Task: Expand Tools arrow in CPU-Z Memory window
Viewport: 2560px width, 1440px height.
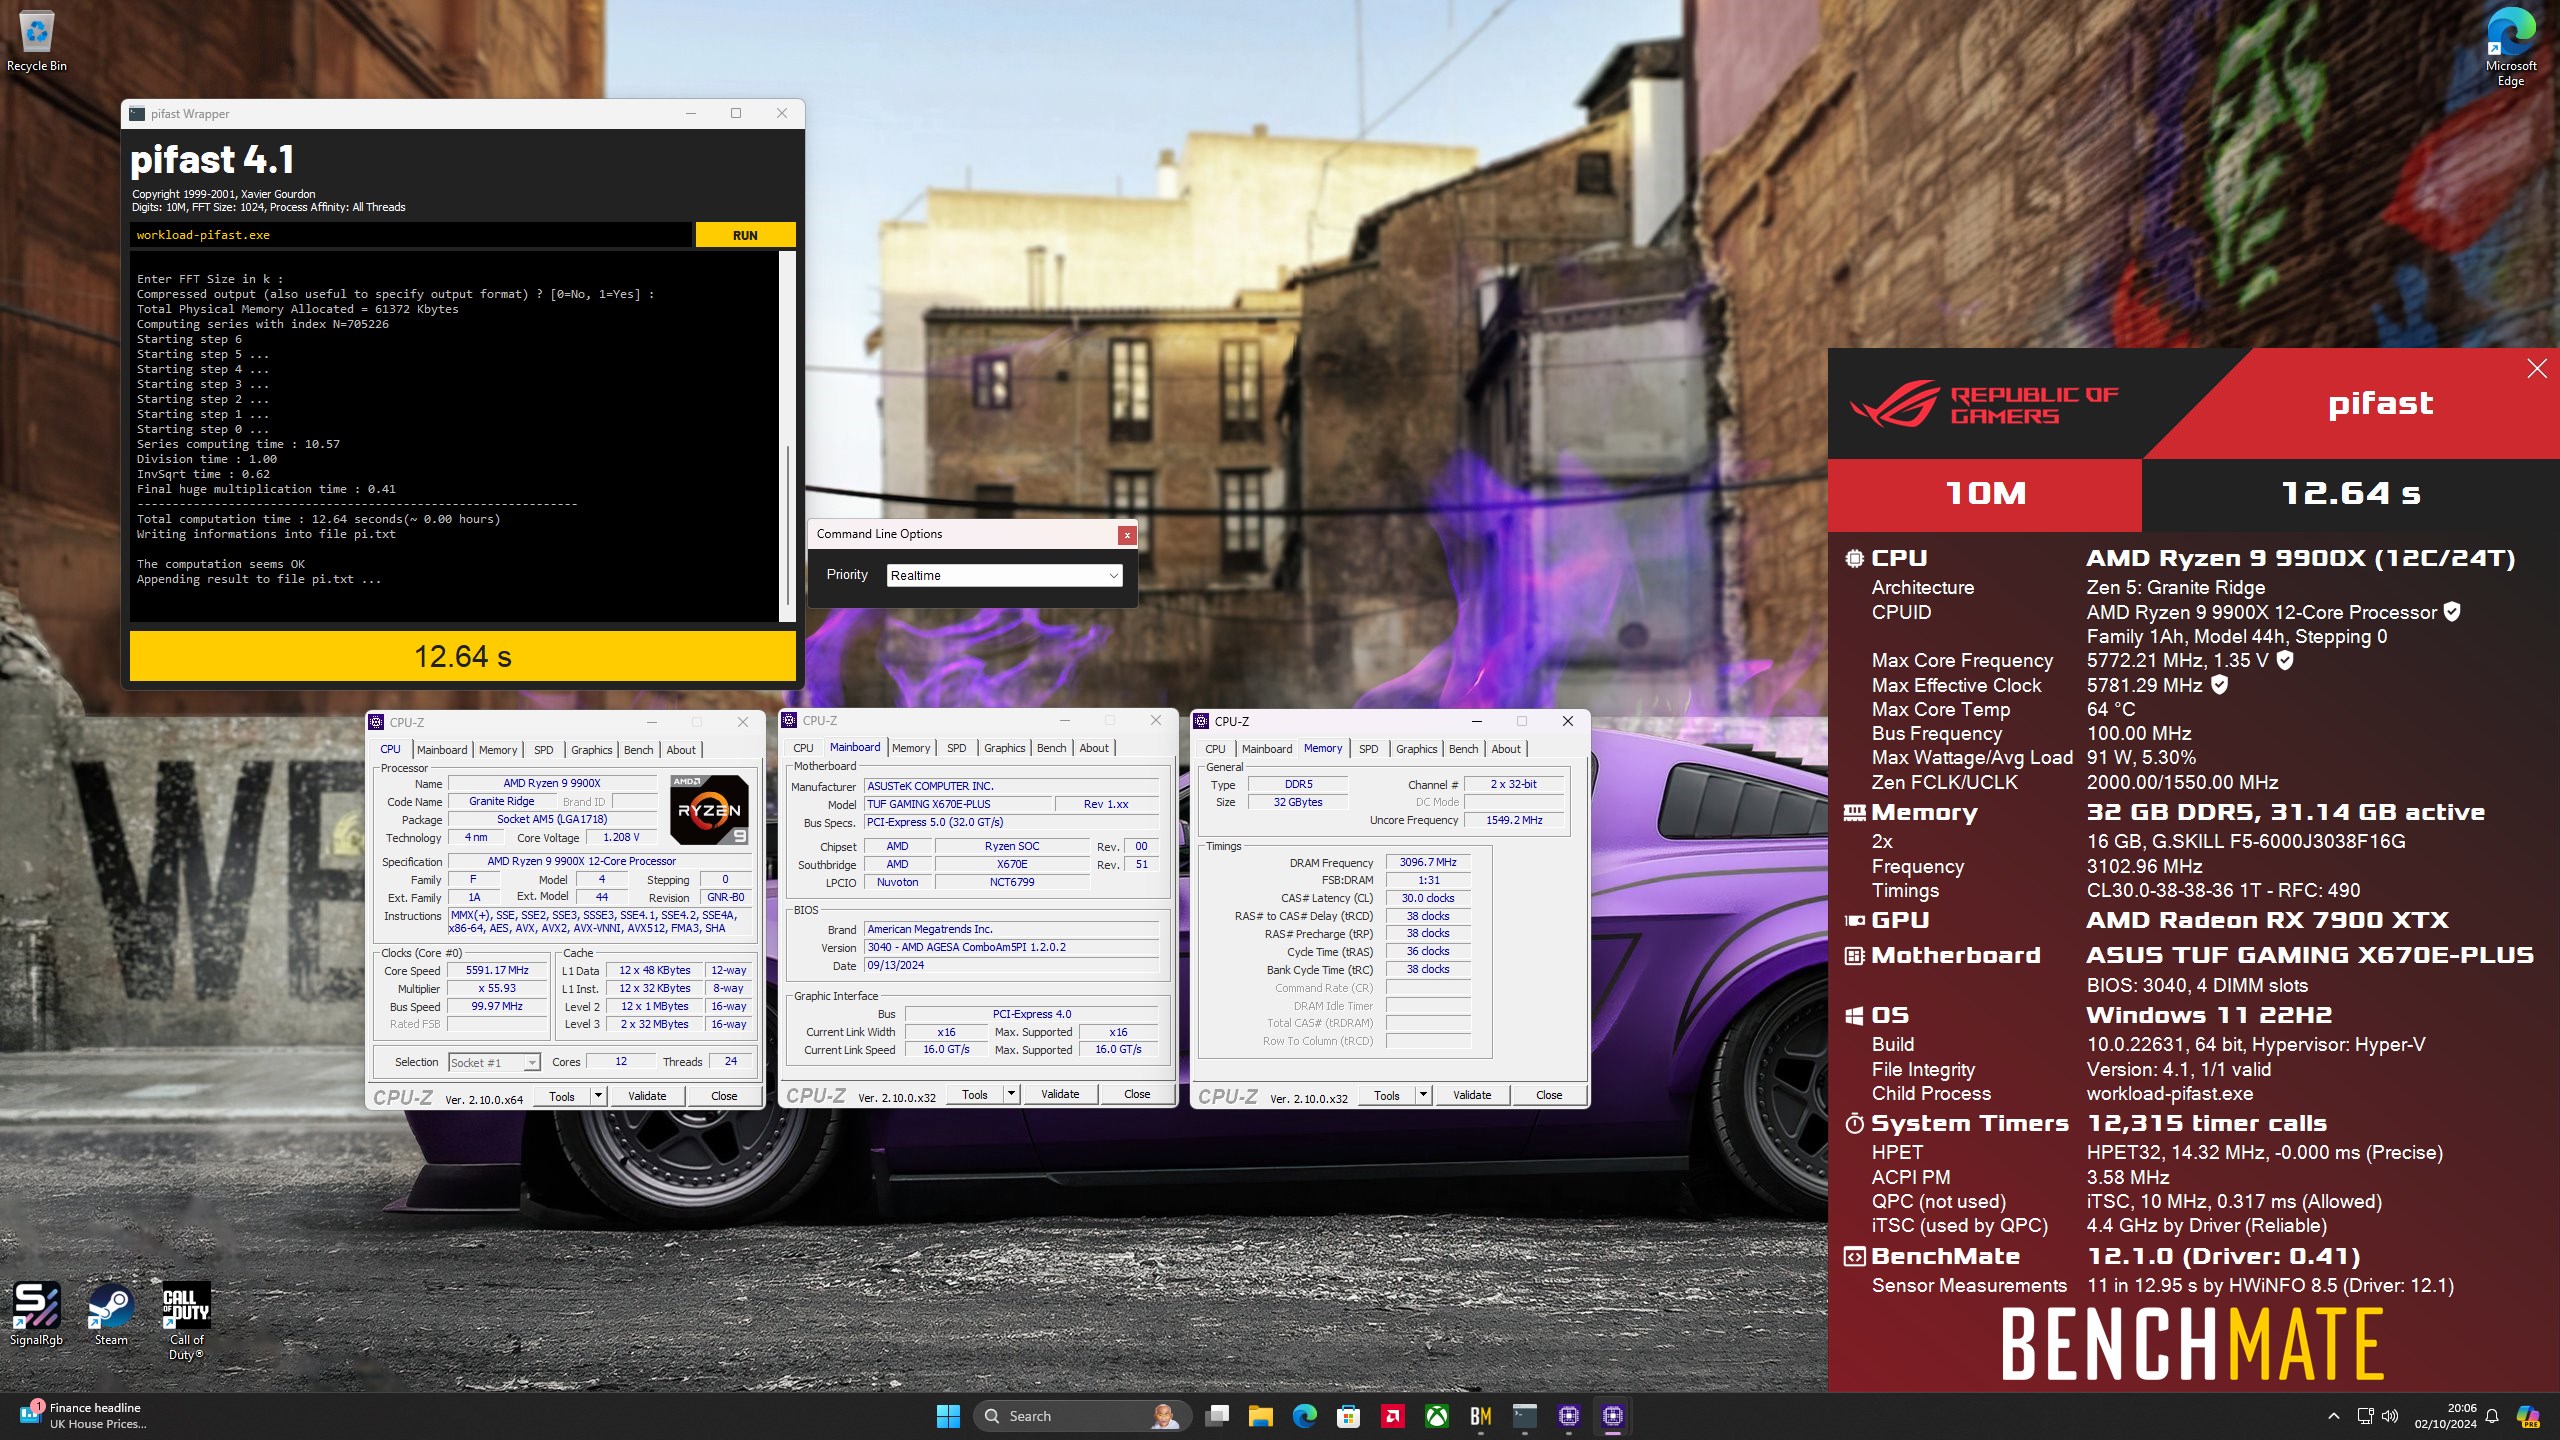Action: coord(1423,1095)
